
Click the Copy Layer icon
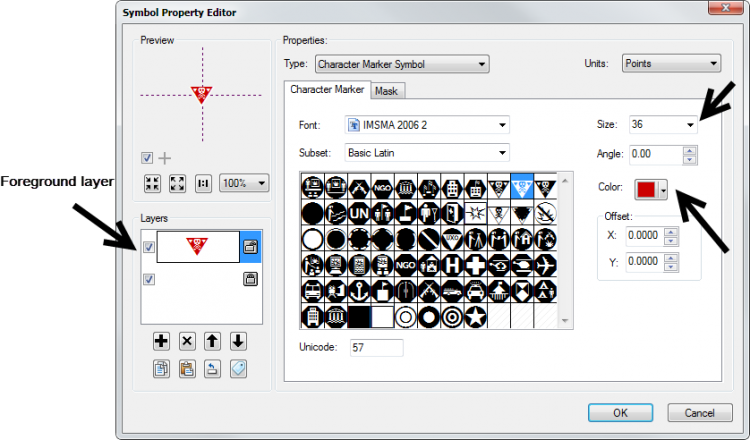161,368
